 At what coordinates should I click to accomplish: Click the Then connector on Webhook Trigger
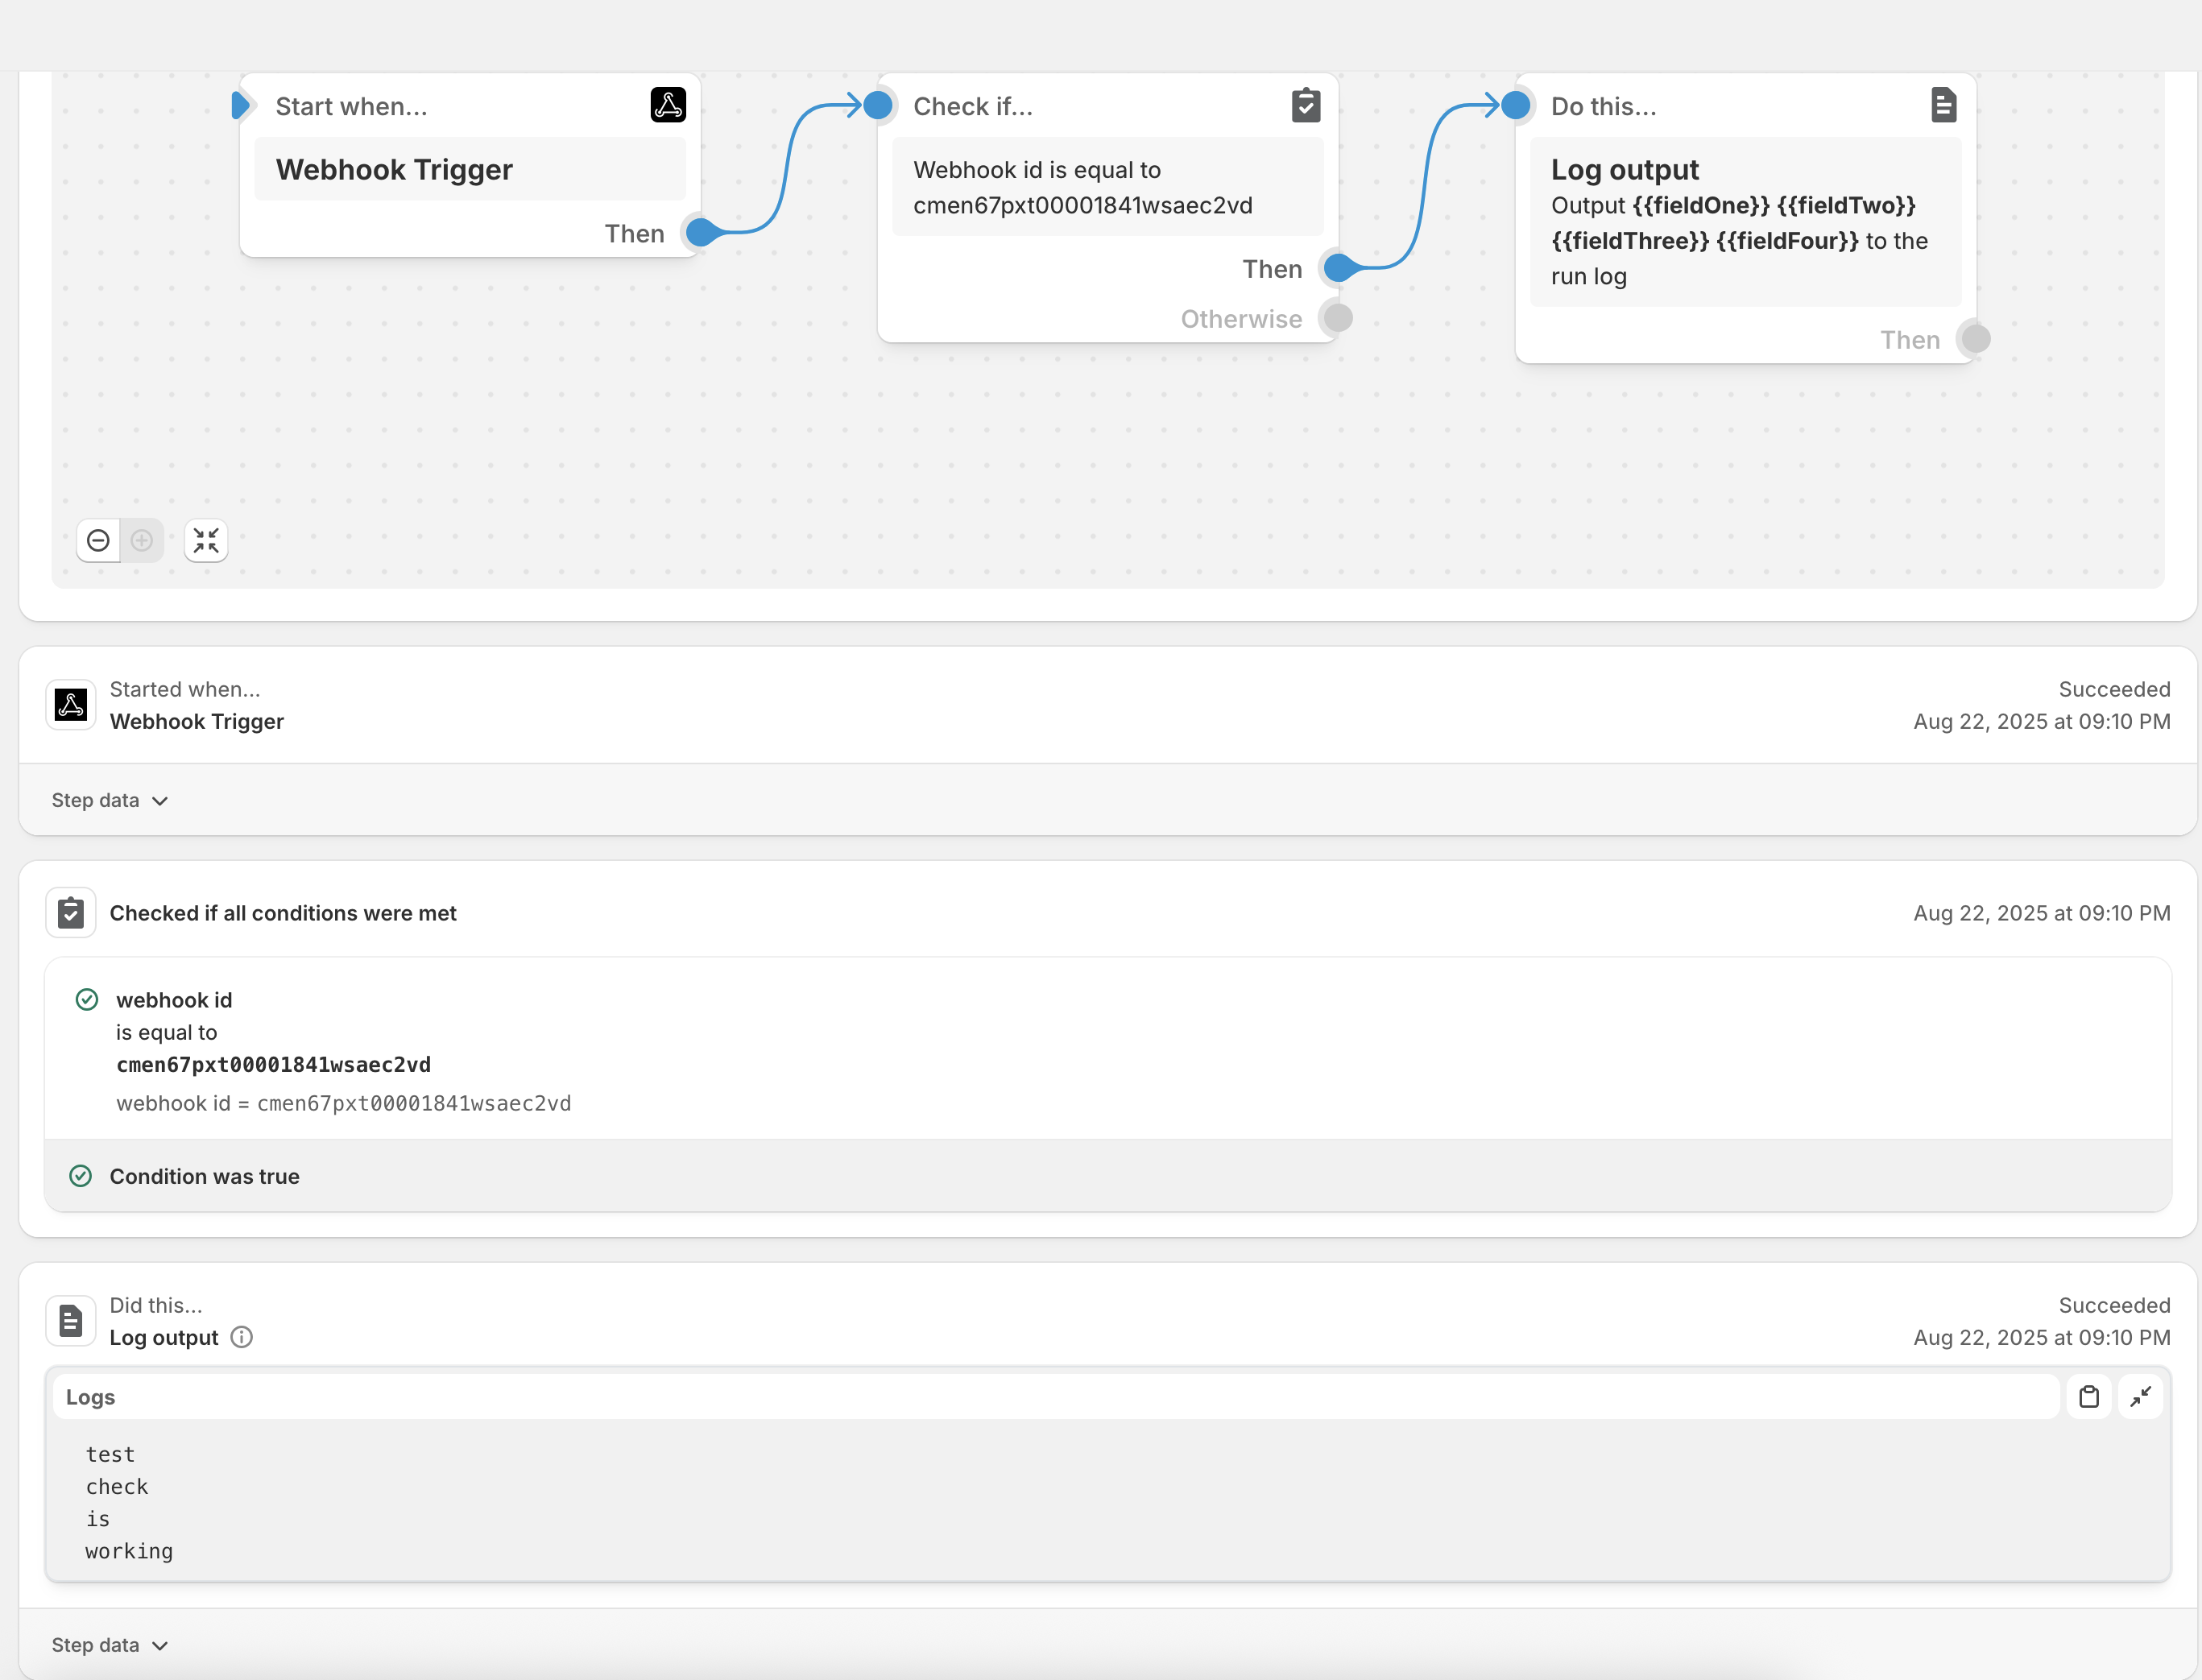[x=702, y=233]
